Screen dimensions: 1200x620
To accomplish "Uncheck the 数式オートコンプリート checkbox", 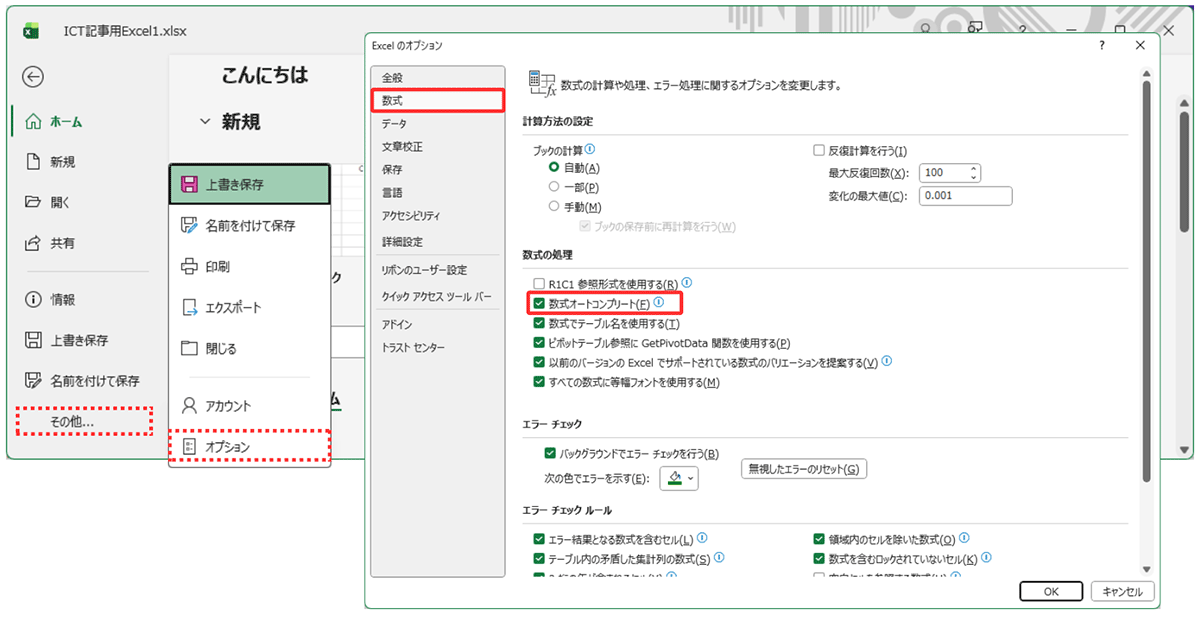I will tap(540, 303).
